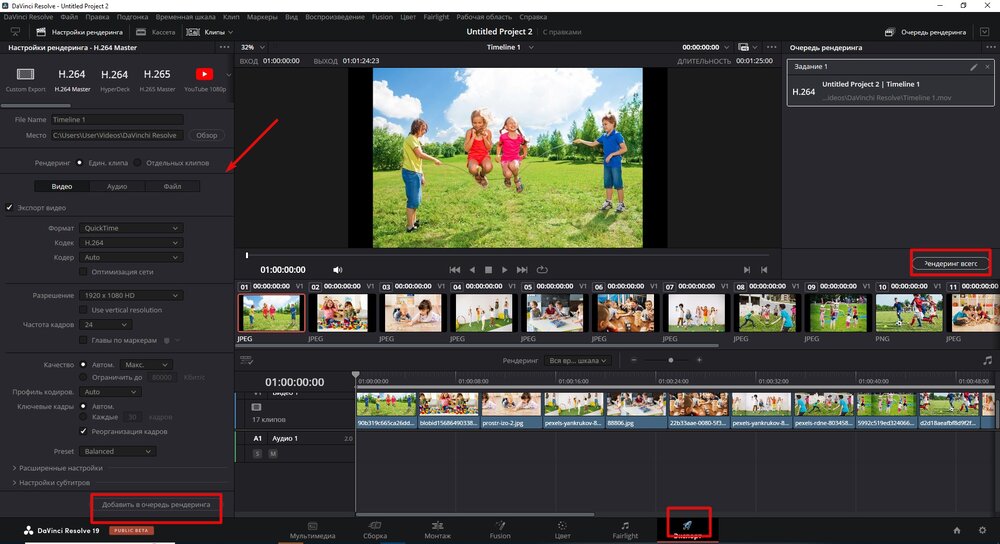Click Add to Render Queue button
This screenshot has height=544, width=1000.
tap(156, 504)
